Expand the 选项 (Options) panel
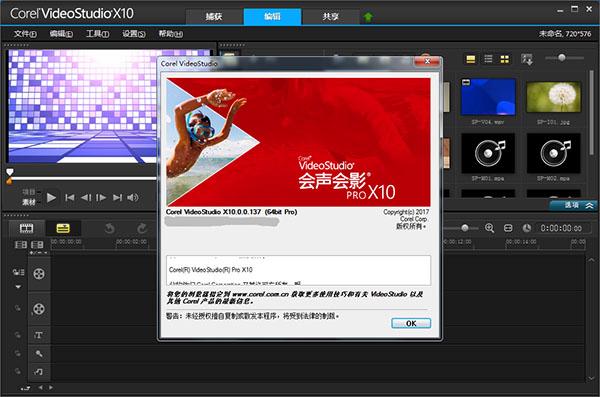This screenshot has height=397, width=600. 574,206
